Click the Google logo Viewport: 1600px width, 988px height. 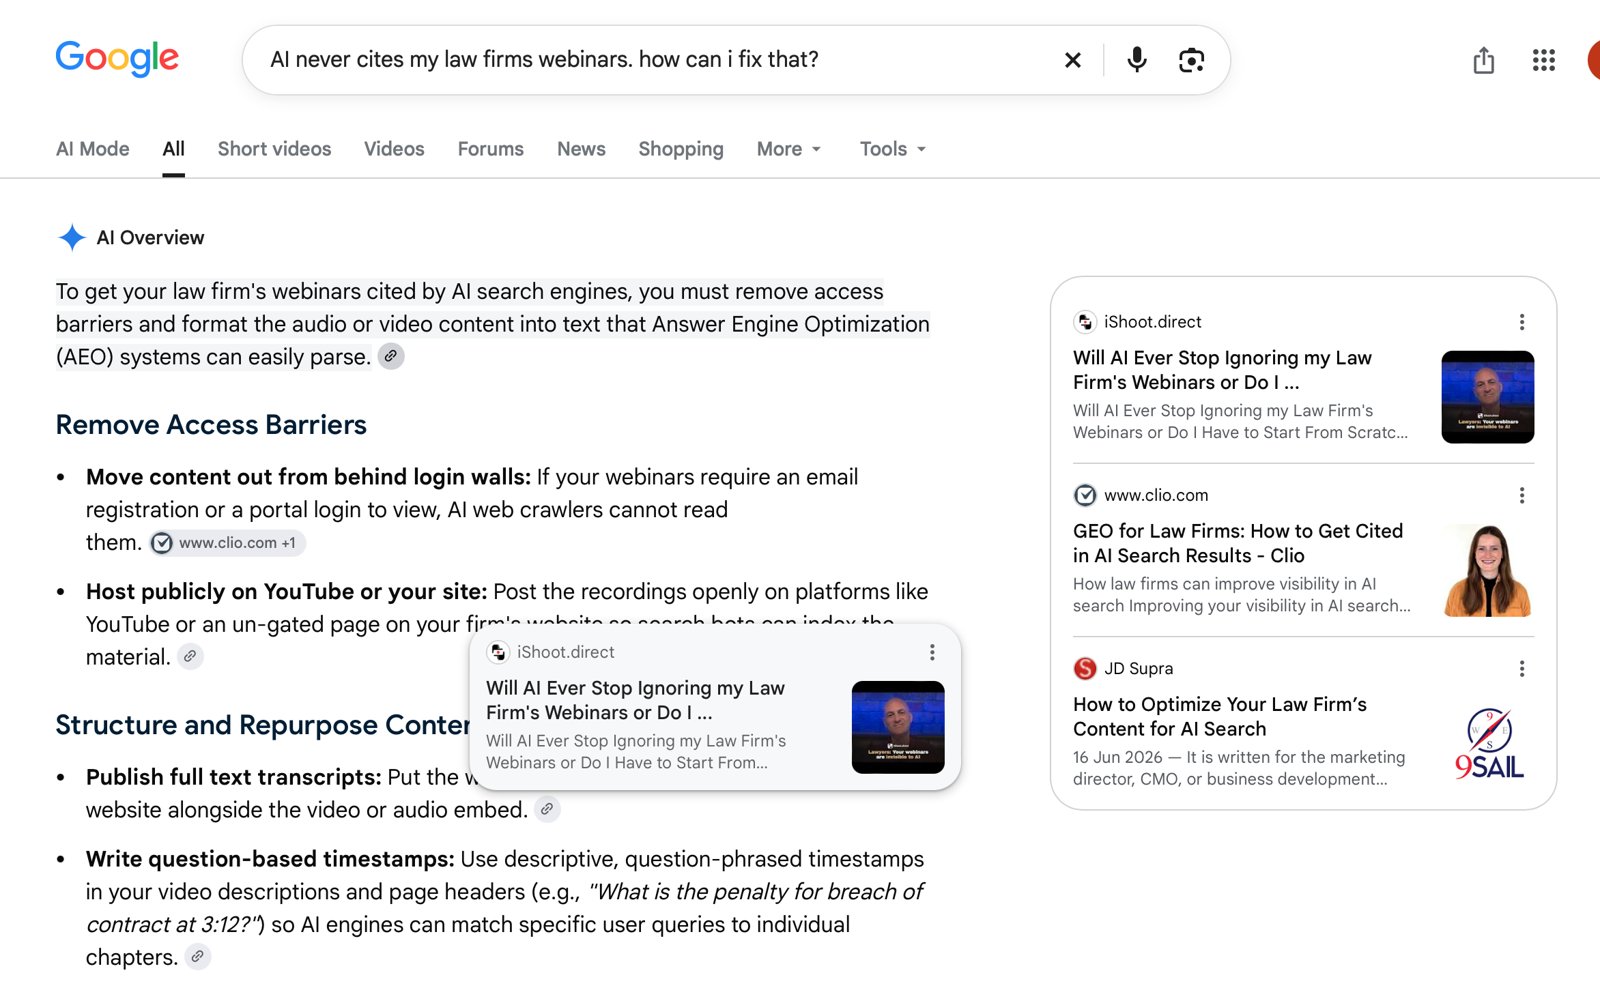[117, 58]
